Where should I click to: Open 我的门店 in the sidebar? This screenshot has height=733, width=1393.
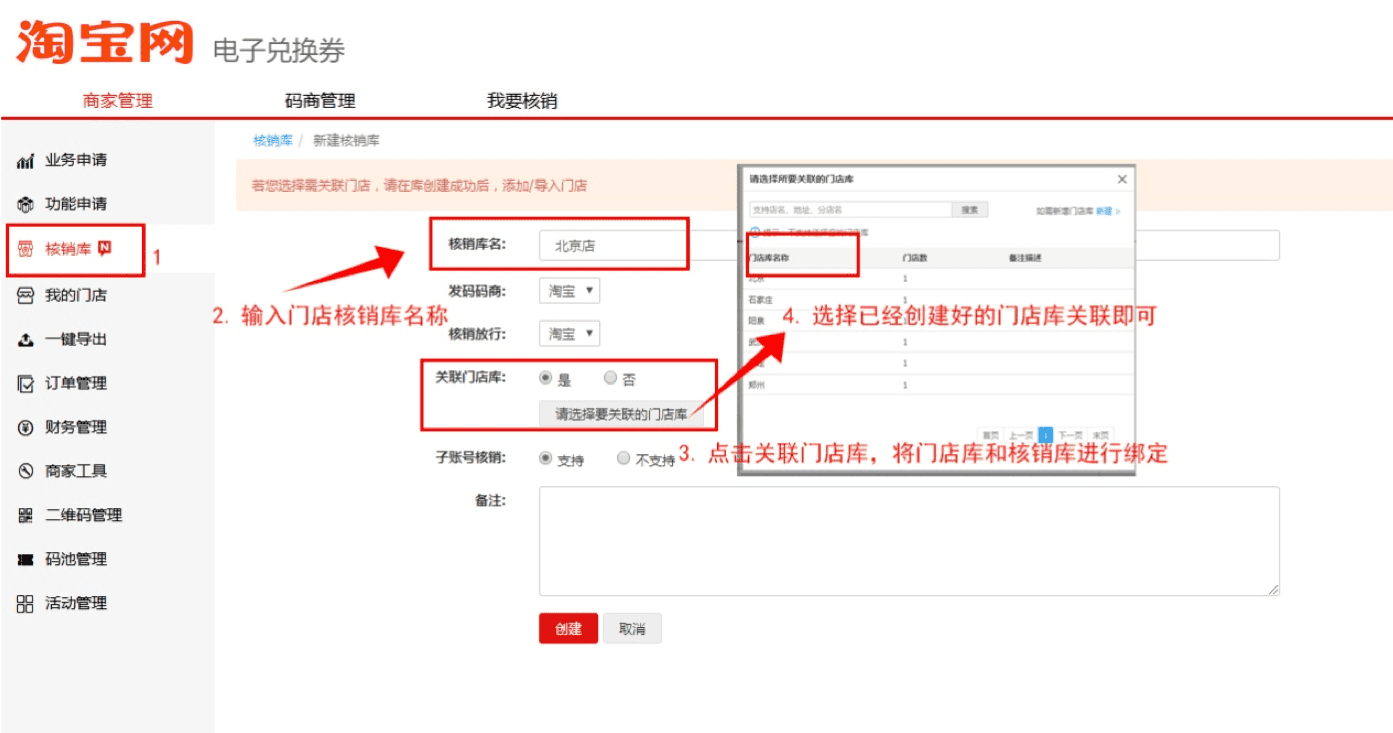point(76,295)
